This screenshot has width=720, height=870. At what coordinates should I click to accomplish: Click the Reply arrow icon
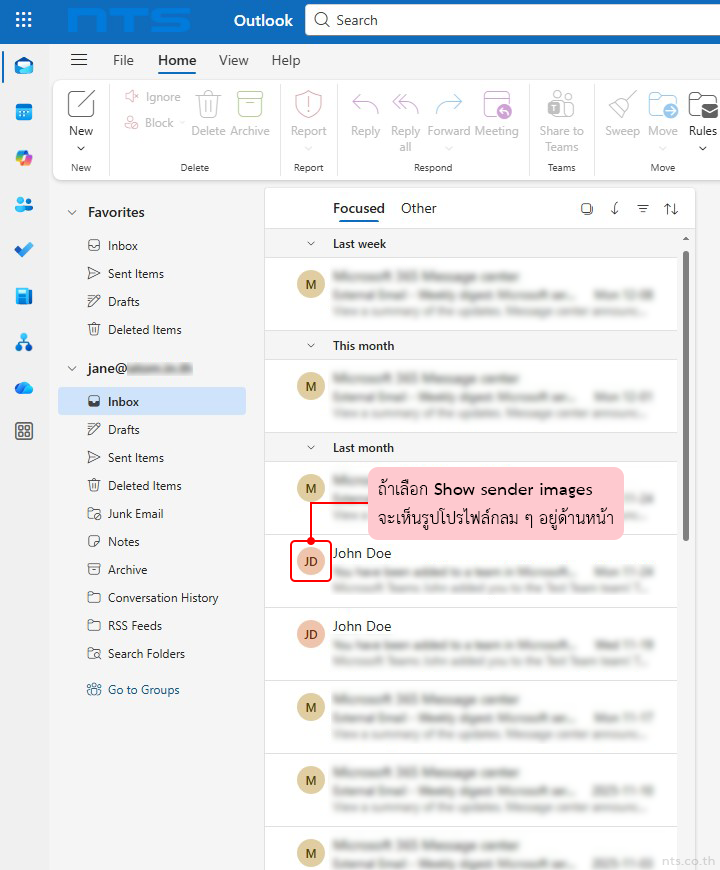tap(366, 104)
